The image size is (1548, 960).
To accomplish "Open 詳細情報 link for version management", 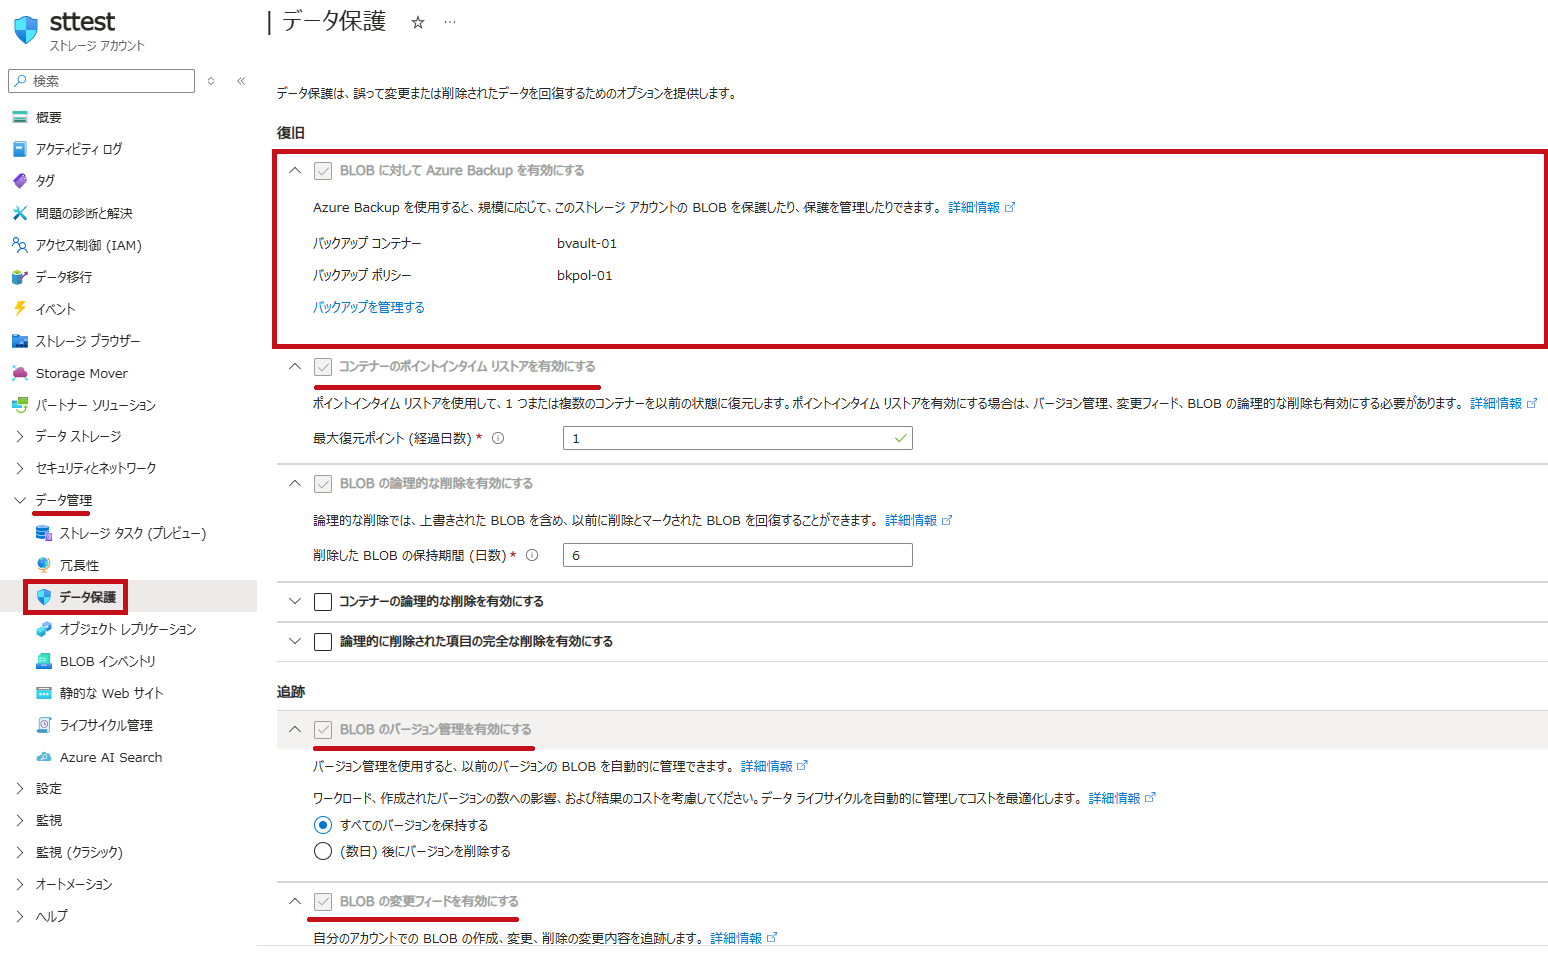I will coord(774,766).
